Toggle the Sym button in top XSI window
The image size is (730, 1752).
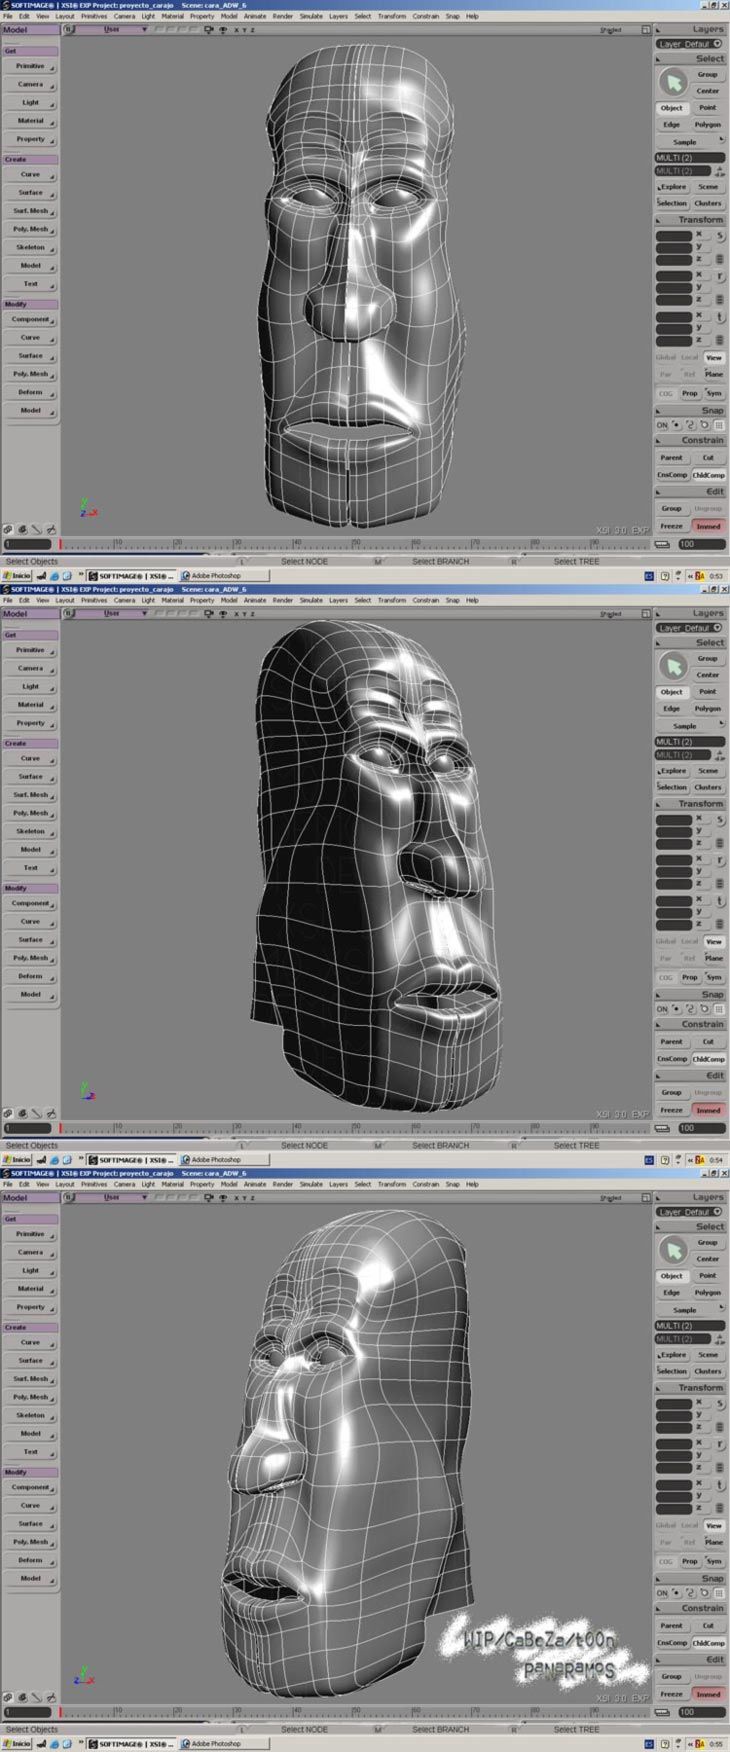(x=713, y=393)
